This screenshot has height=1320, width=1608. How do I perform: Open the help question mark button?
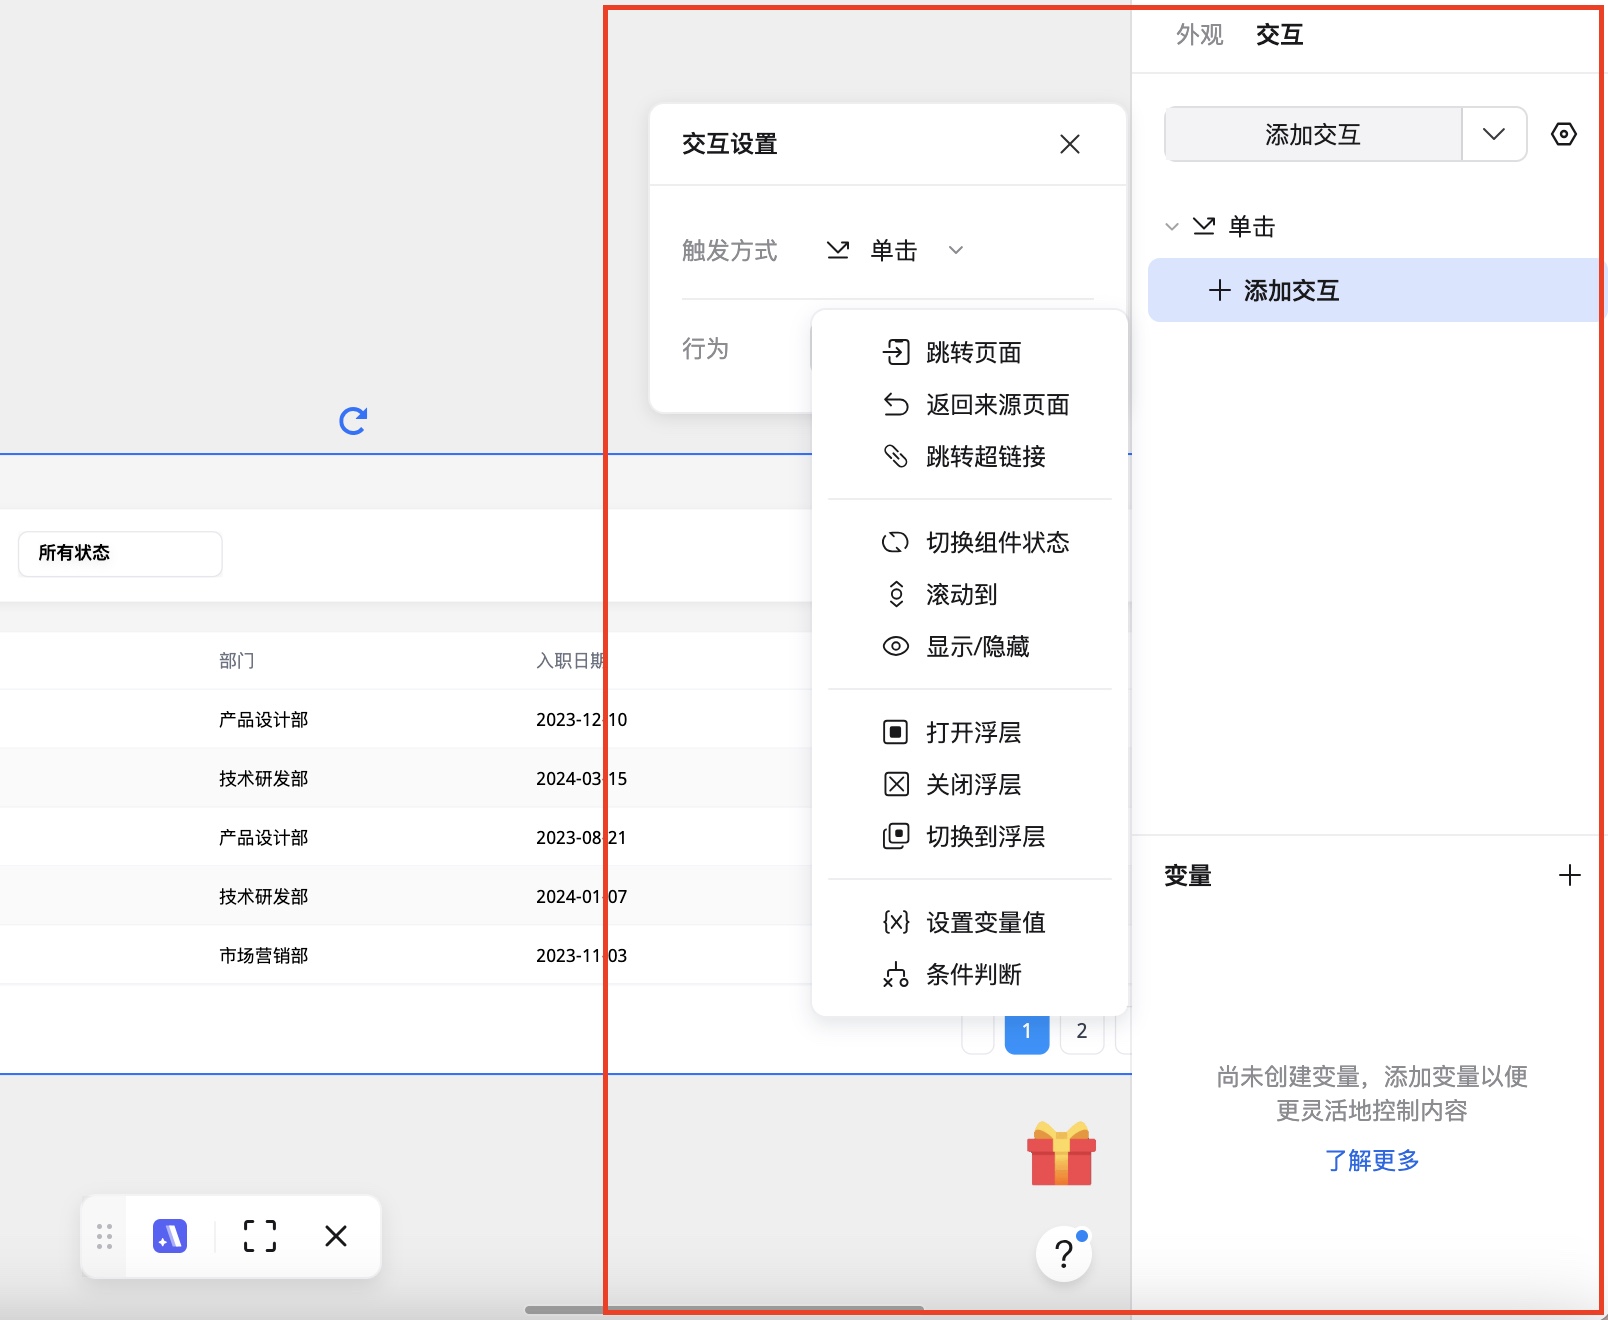[x=1064, y=1253]
